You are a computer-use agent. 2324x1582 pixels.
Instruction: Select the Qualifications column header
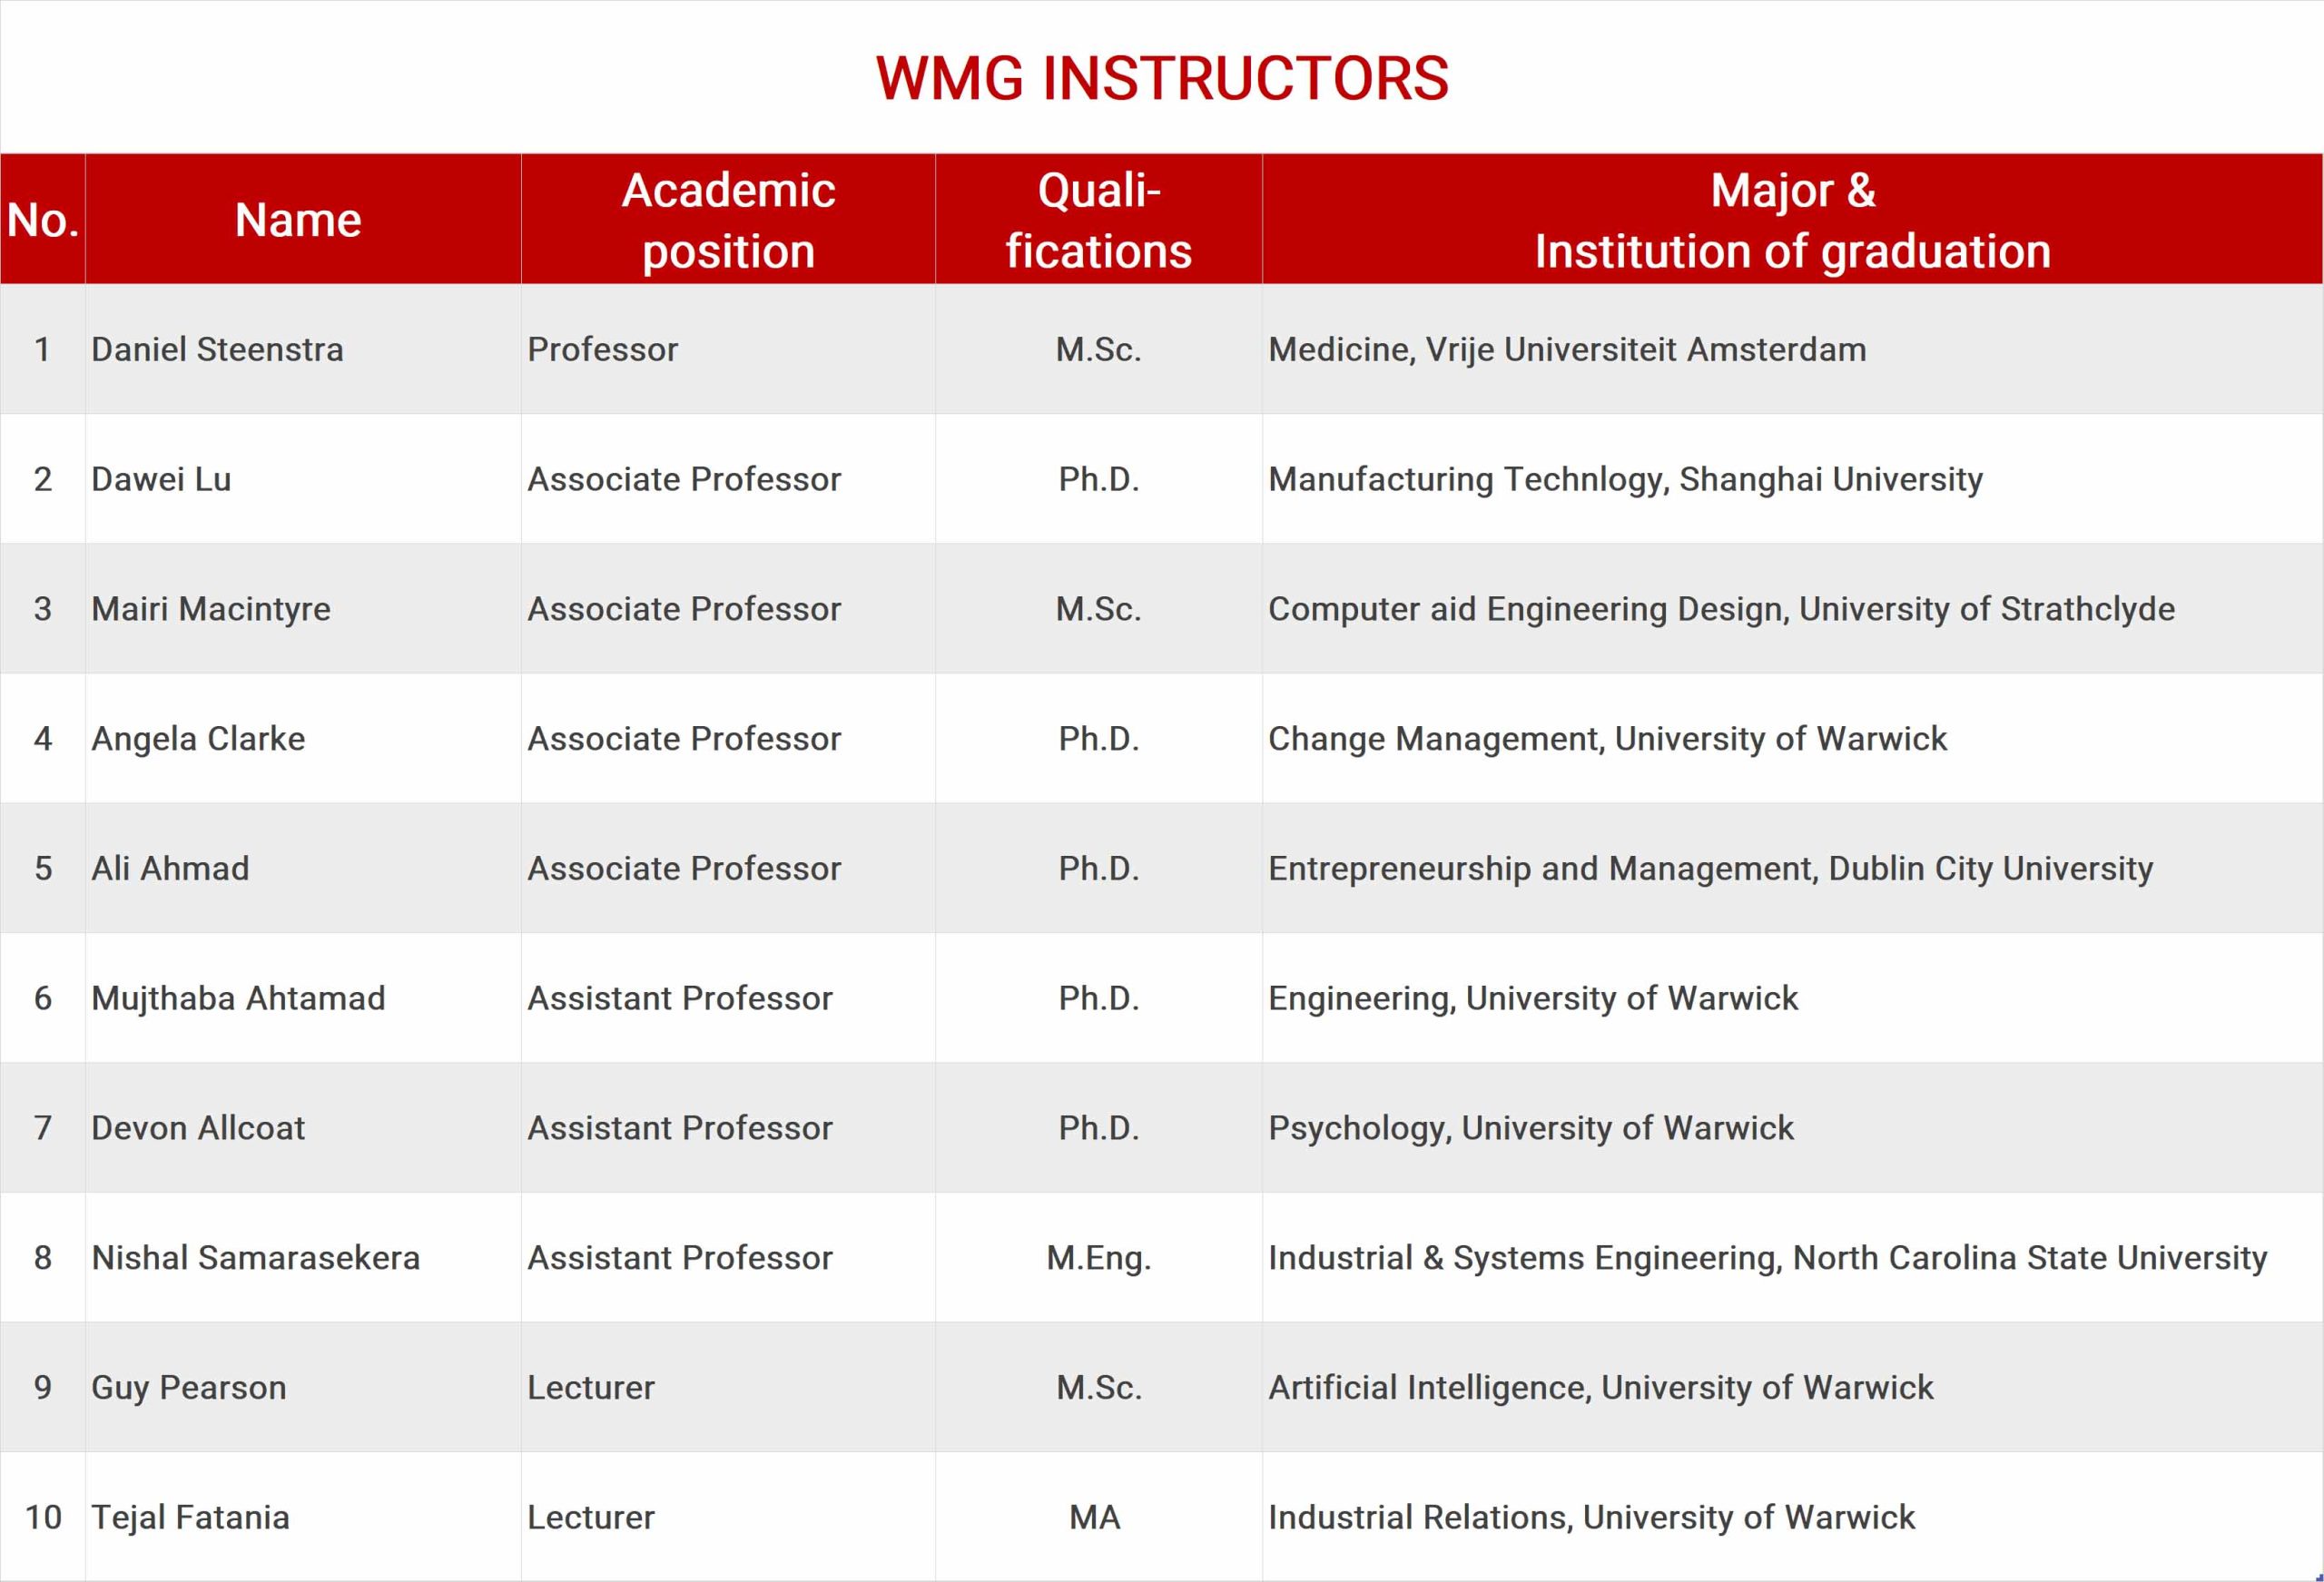point(1099,219)
